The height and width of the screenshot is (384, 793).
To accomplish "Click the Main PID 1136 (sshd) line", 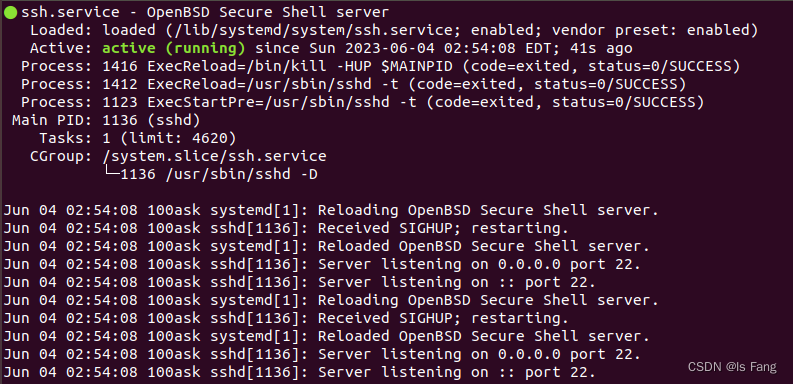I will tap(106, 120).
